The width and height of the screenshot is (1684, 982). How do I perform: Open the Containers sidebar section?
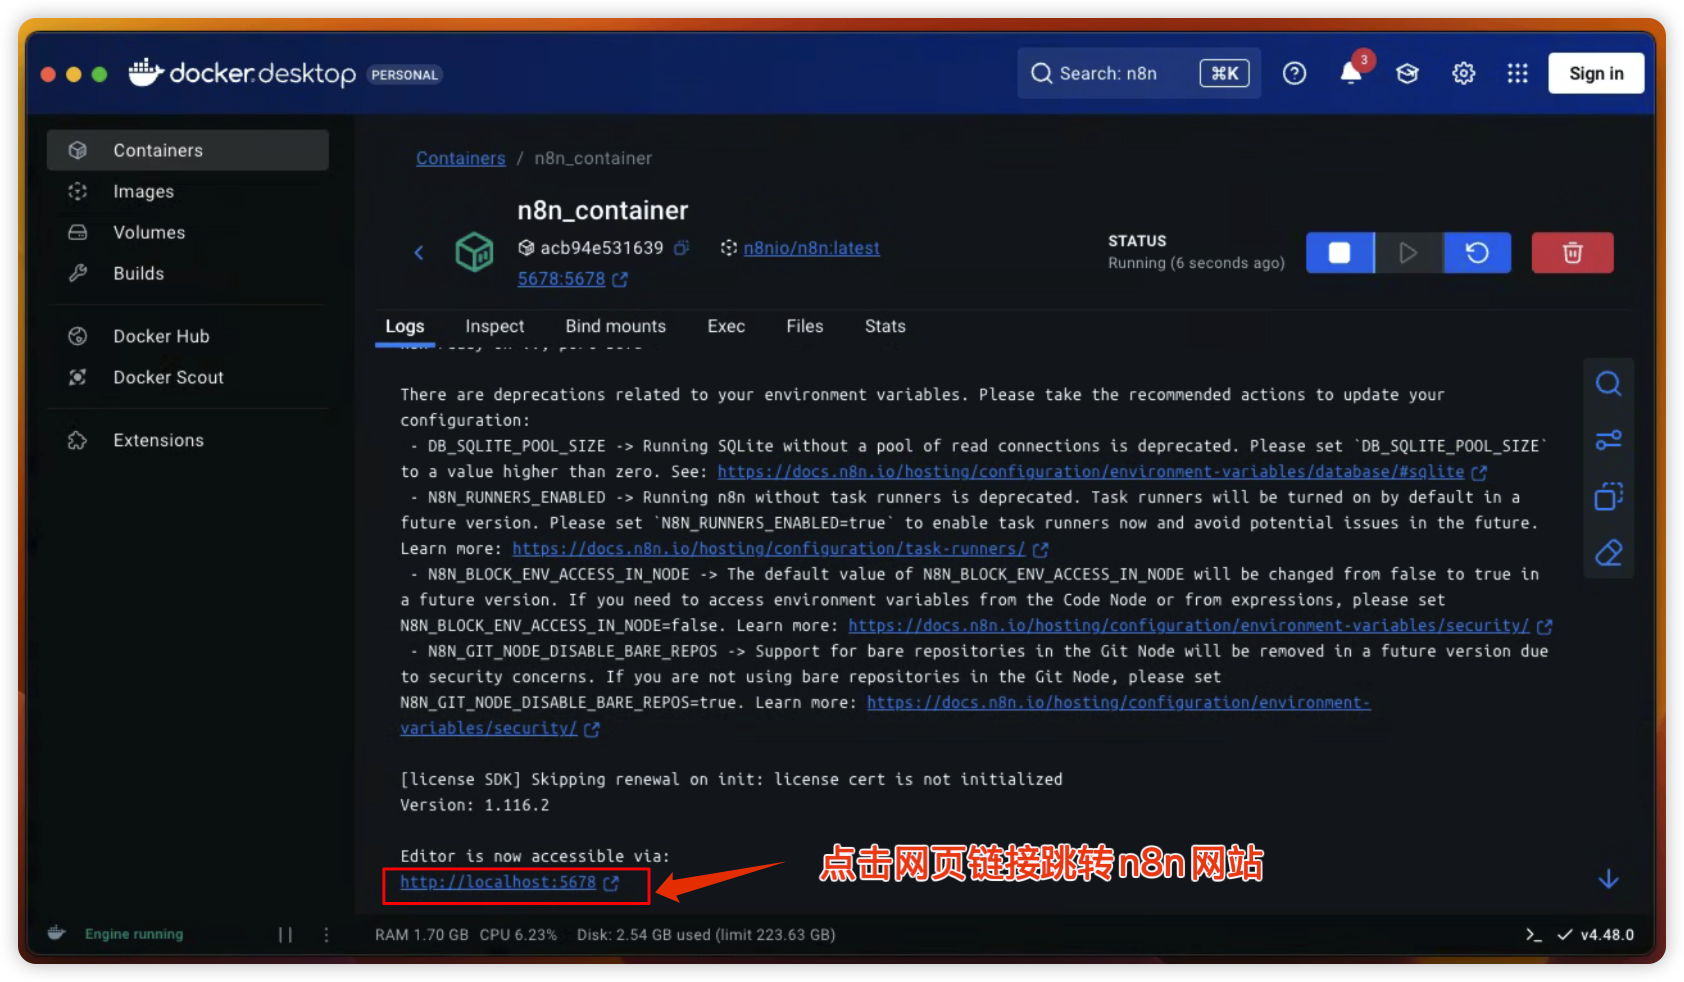point(188,150)
